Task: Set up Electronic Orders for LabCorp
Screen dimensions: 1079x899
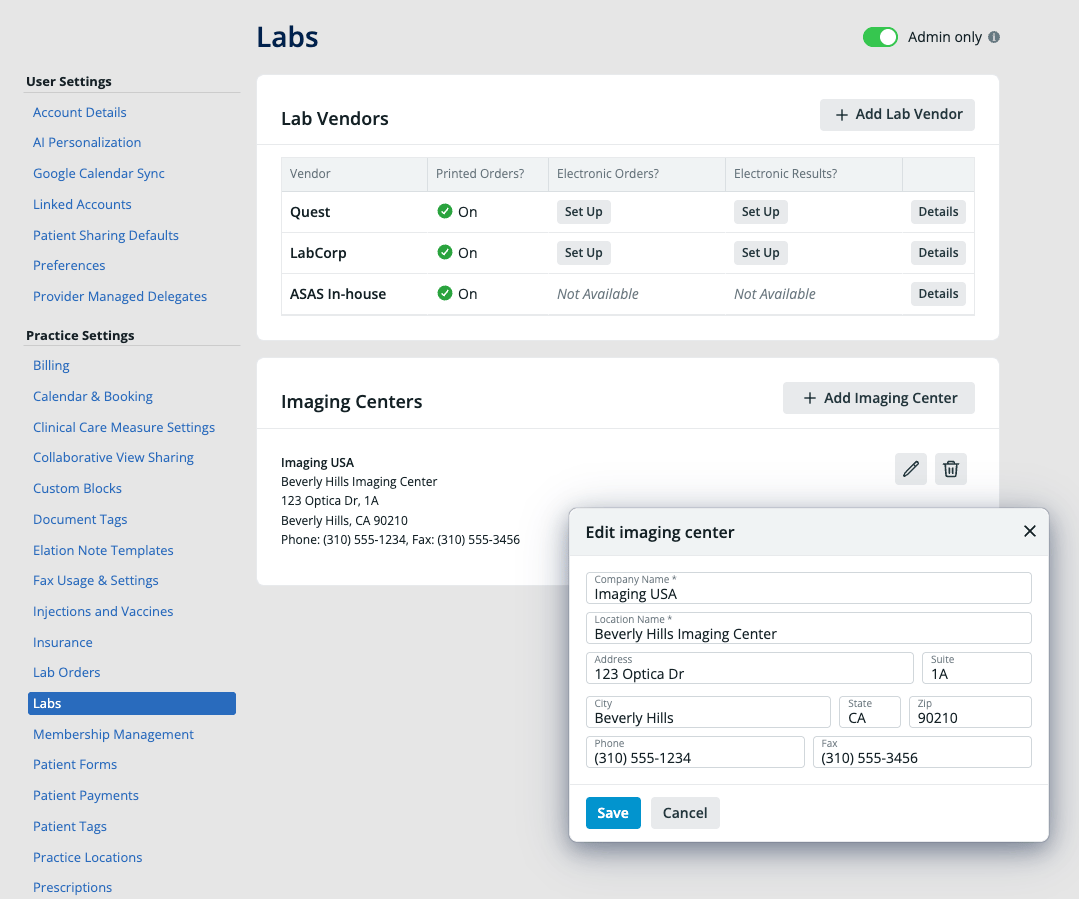Action: click(x=583, y=253)
